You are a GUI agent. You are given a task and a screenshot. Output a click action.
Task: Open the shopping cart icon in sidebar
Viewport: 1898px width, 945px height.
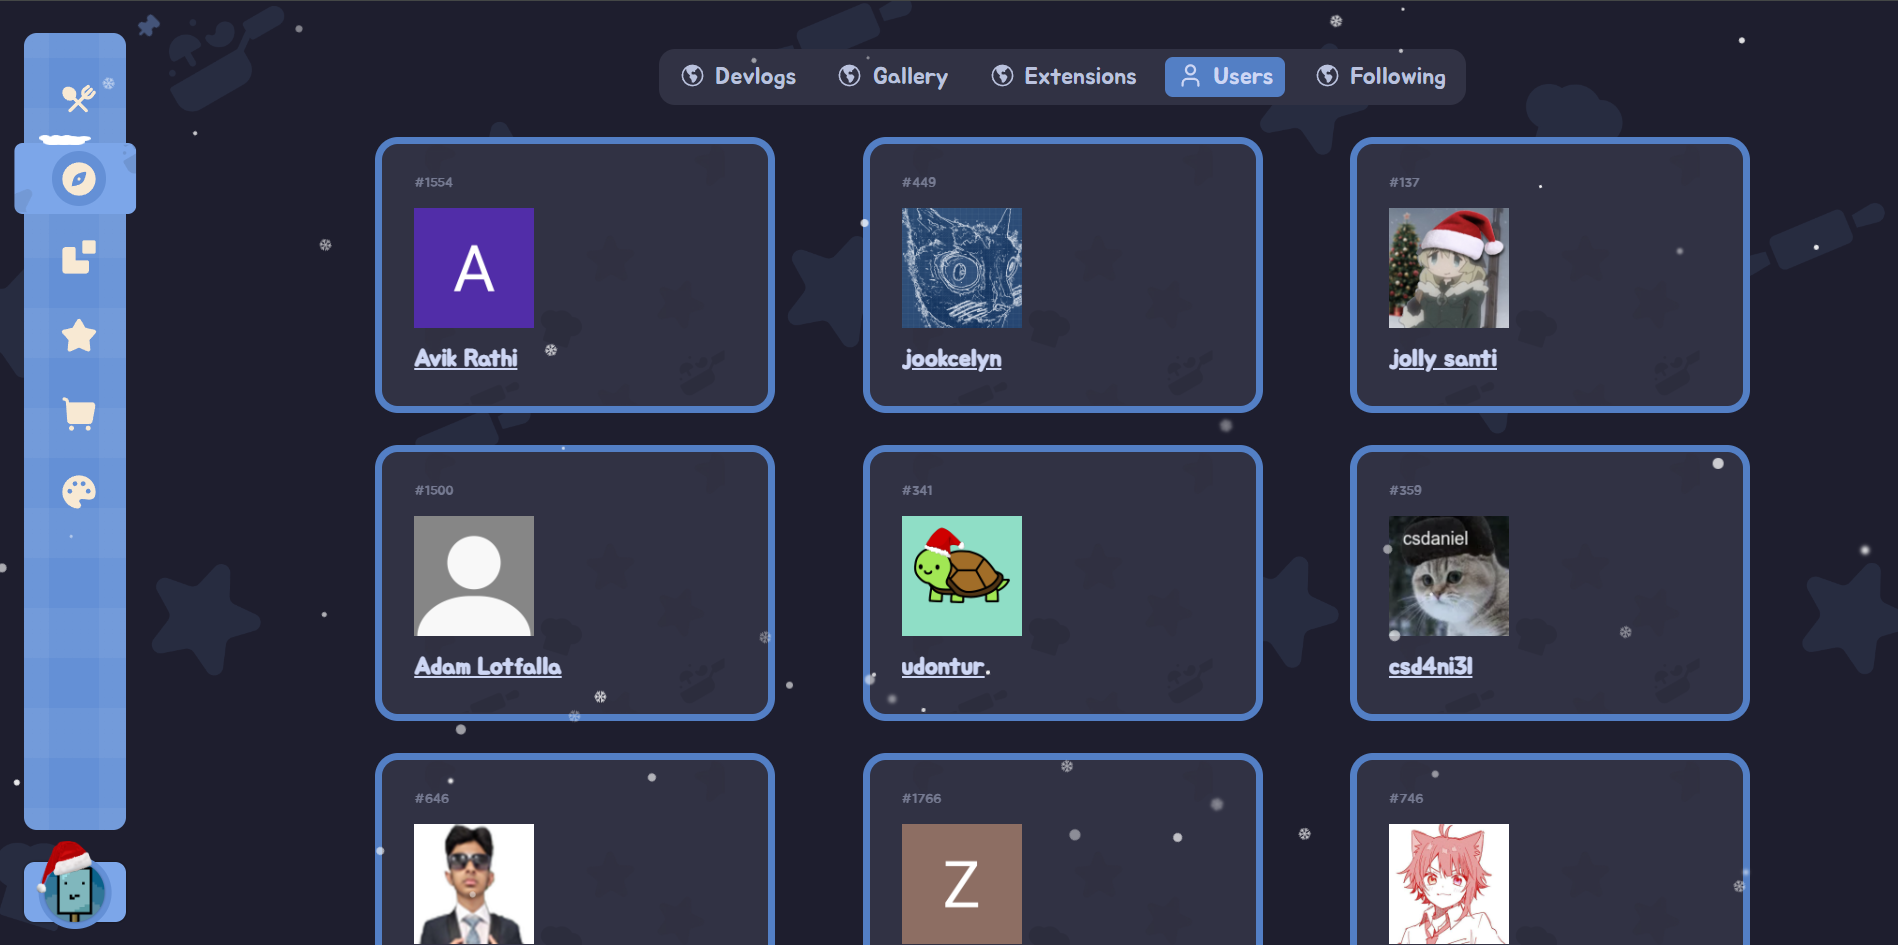coord(78,413)
